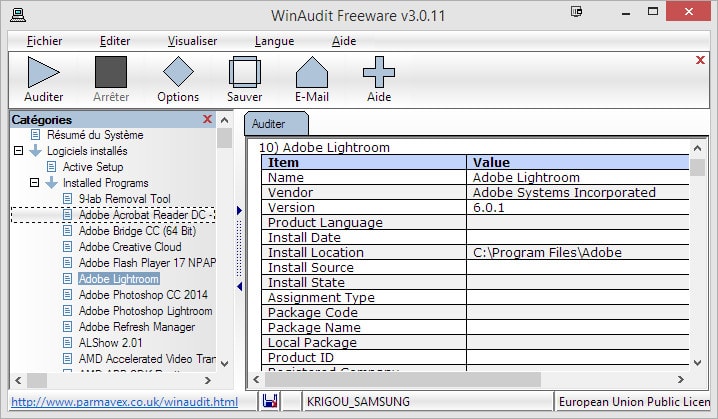Screen dimensions: 718x419
Task: Click the report pane horizontal scrollbar thumb
Action: point(403,379)
